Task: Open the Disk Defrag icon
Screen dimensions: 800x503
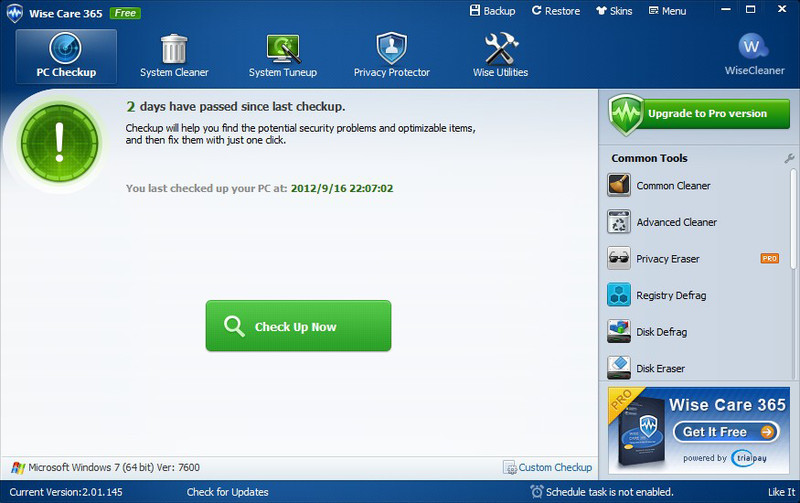Action: tap(619, 332)
